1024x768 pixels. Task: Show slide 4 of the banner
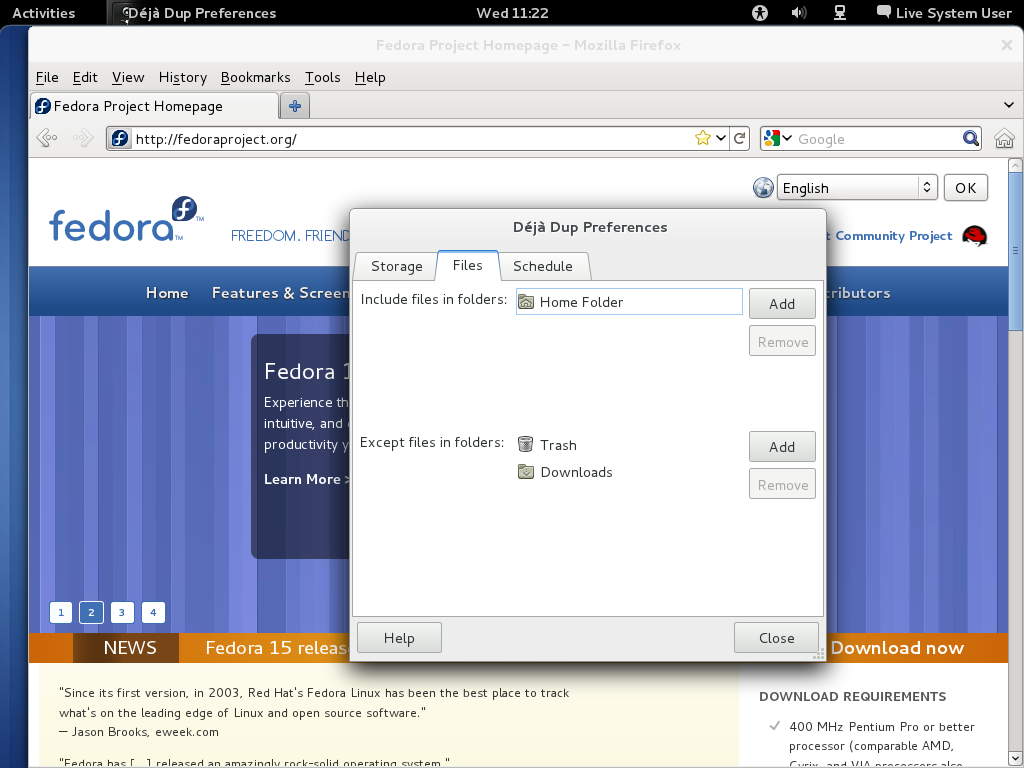pos(153,612)
